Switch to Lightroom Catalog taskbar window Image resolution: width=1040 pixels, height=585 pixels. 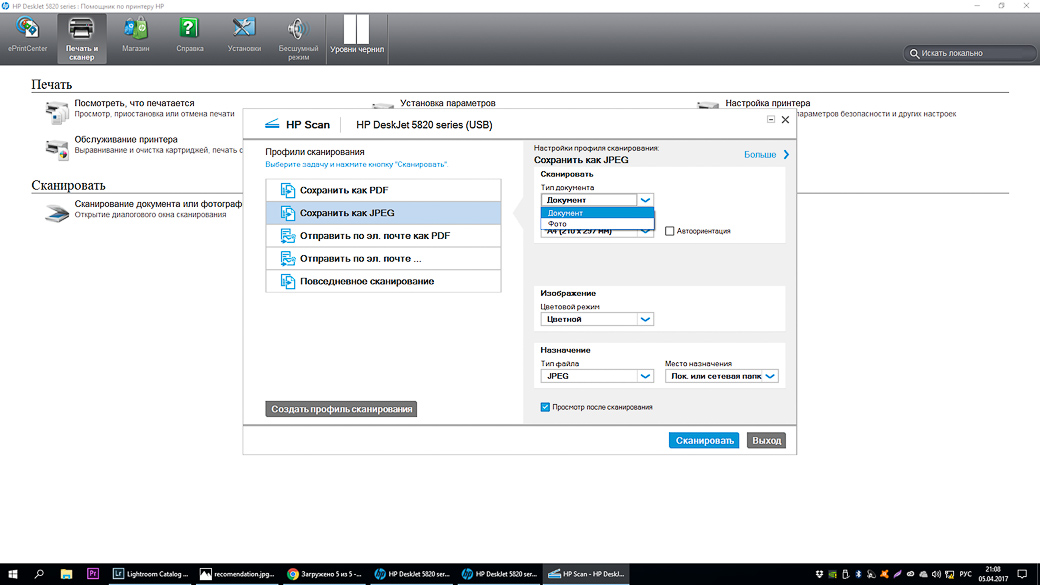[x=151, y=574]
